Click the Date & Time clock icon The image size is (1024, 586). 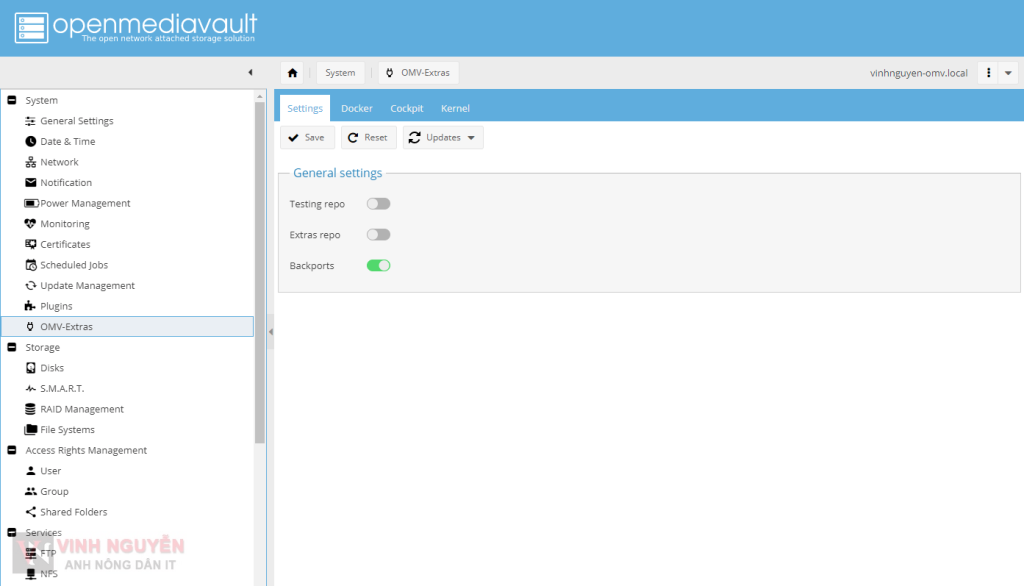click(30, 141)
